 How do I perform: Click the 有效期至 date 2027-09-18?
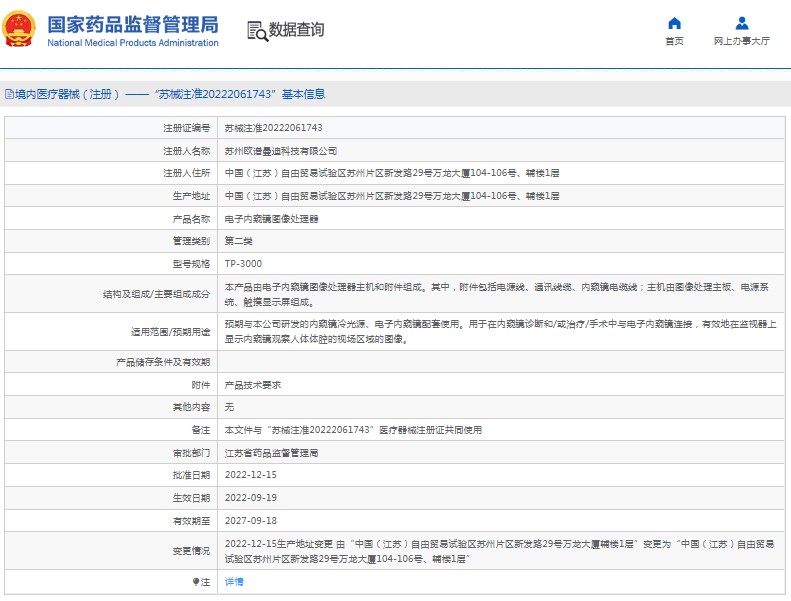pos(250,520)
